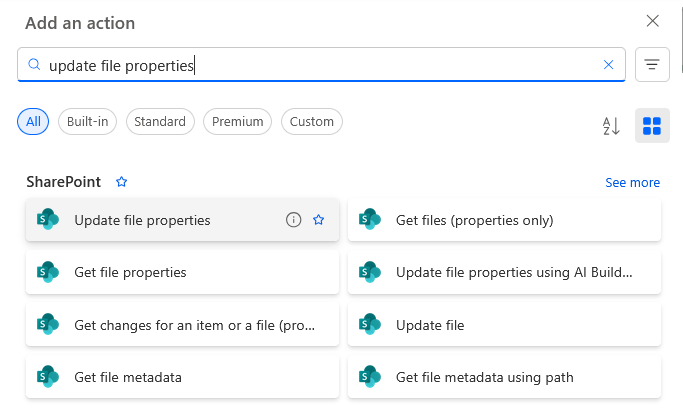Close the Add an action panel

coord(652,20)
